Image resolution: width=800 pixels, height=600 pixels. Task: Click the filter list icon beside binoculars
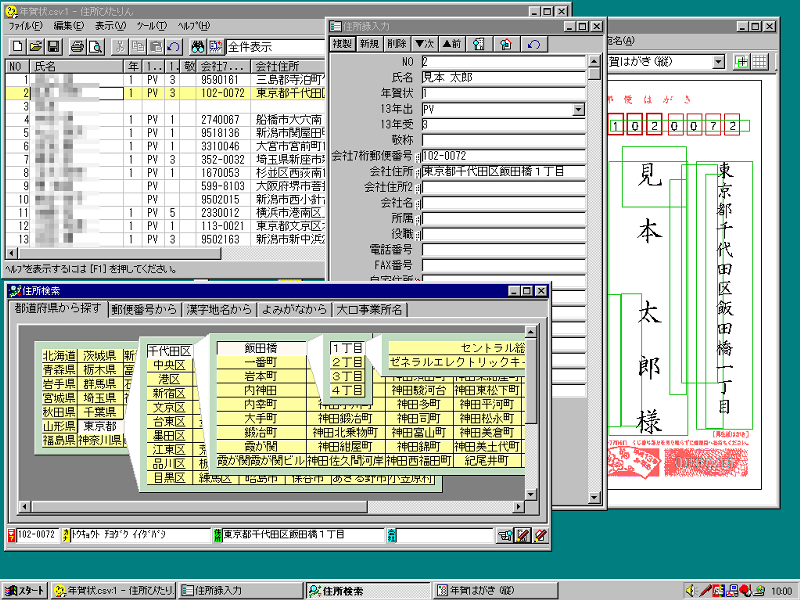[x=216, y=47]
